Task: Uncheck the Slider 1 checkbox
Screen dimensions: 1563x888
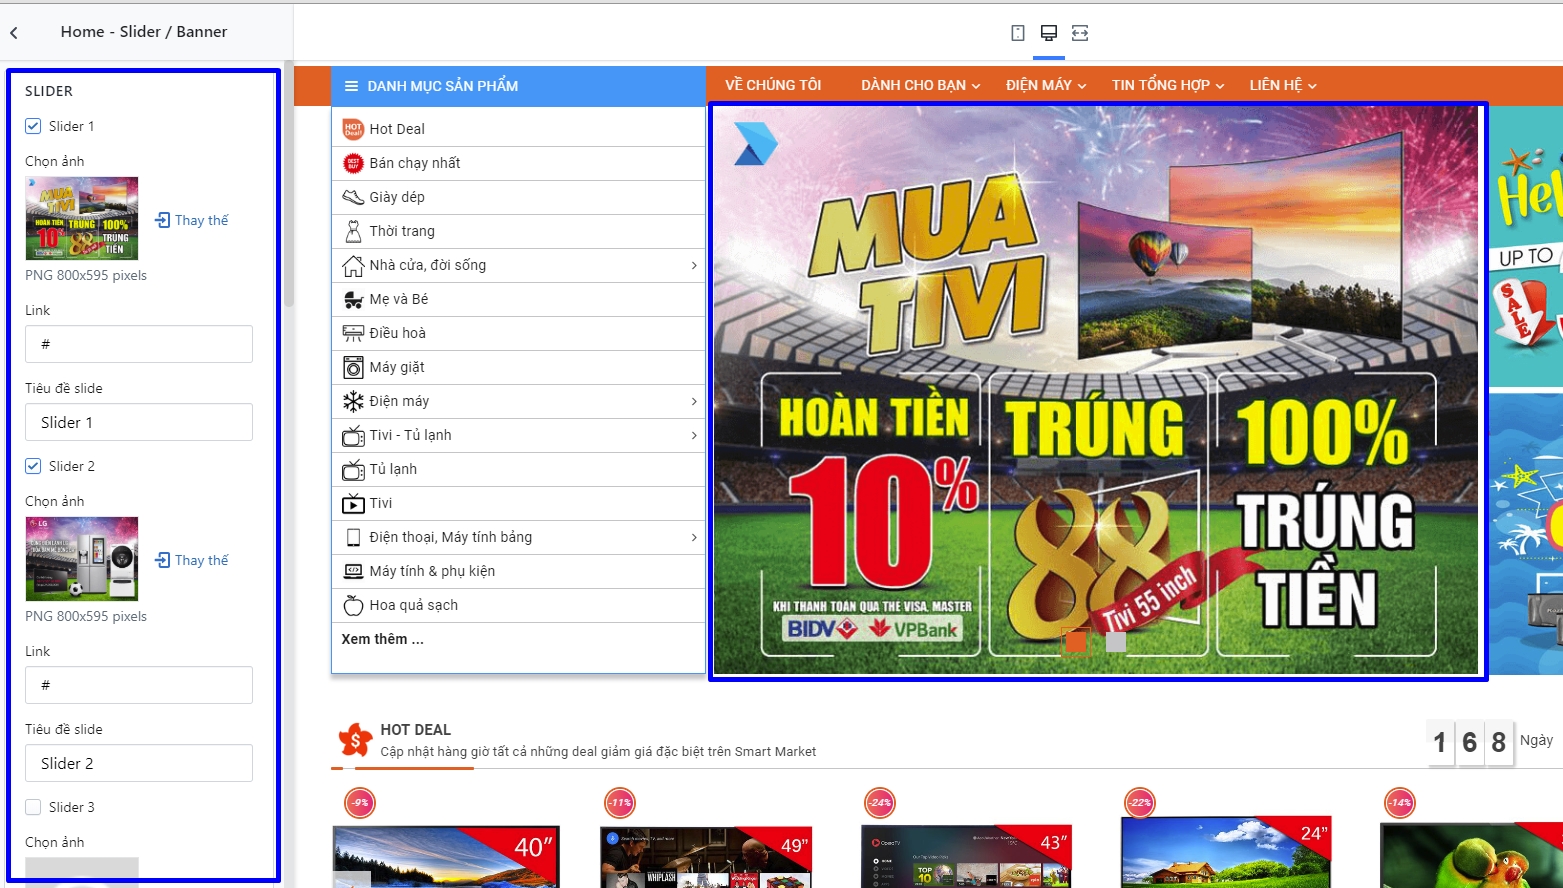Action: click(33, 126)
